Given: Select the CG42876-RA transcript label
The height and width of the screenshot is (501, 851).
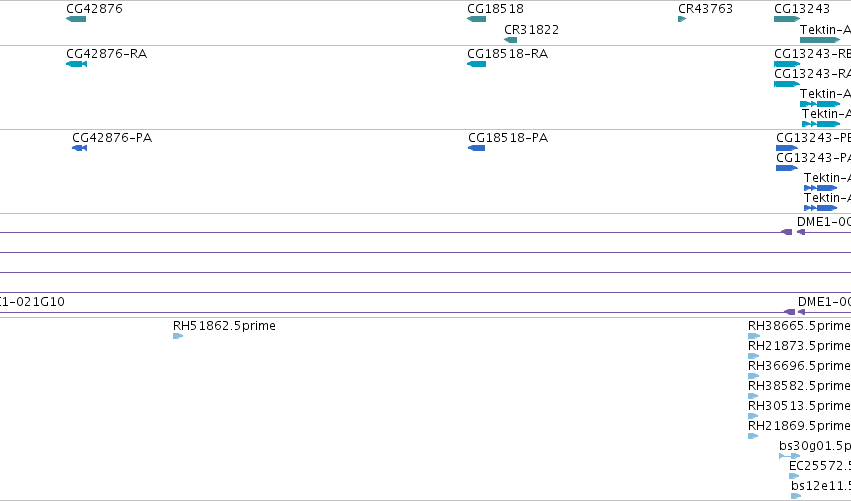Looking at the screenshot, I should (106, 54).
